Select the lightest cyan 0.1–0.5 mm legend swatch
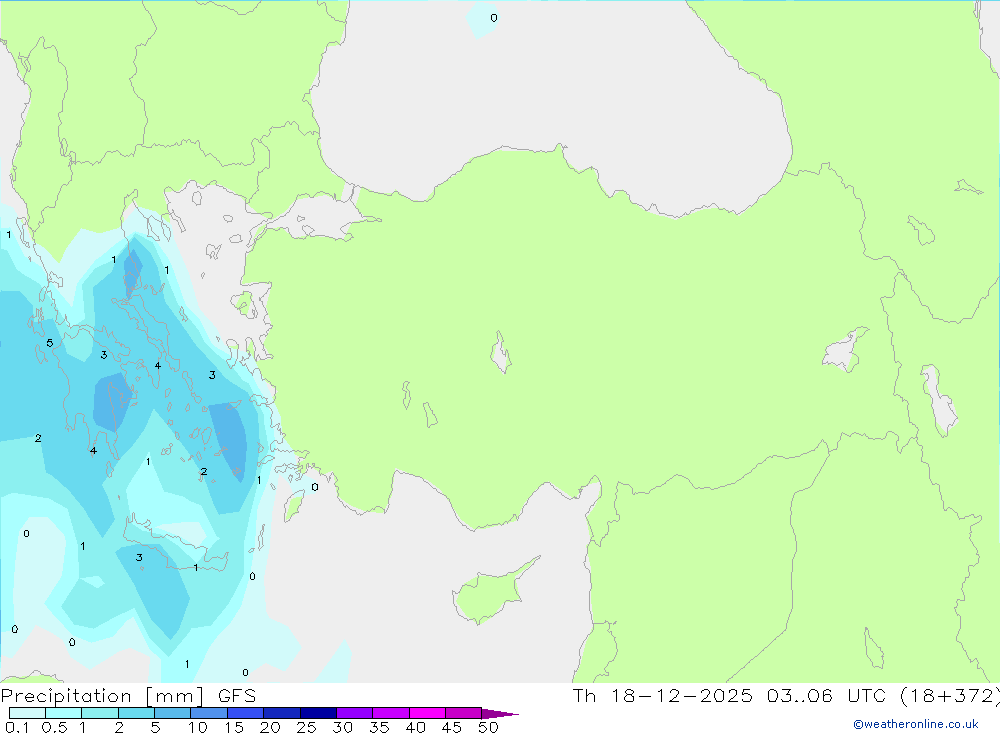 pyautogui.click(x=27, y=713)
